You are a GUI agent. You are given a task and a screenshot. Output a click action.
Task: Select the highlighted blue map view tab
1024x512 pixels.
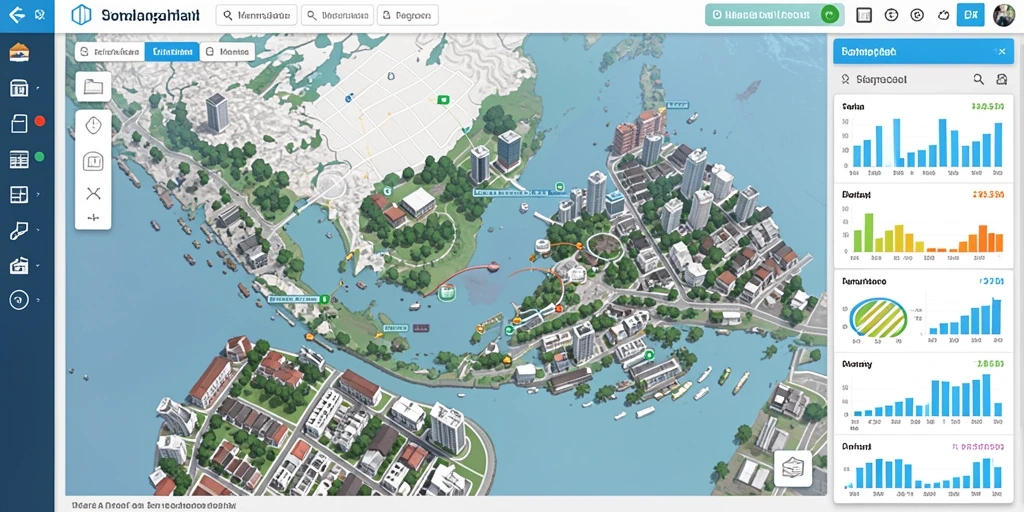coord(172,52)
